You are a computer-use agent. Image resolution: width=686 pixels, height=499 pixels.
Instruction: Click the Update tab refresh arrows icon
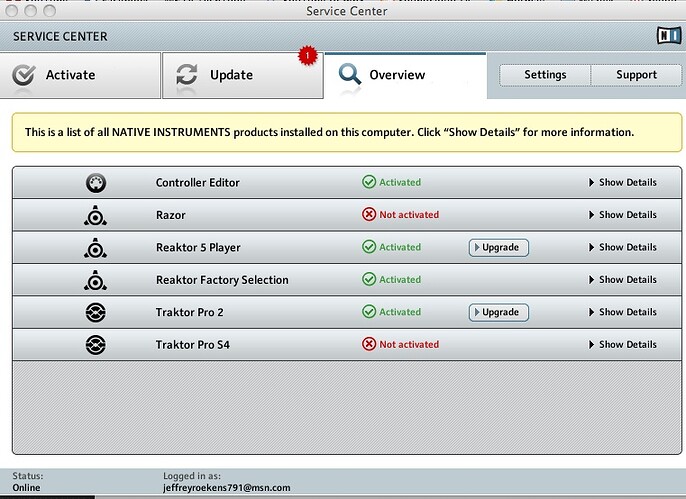tap(187, 74)
